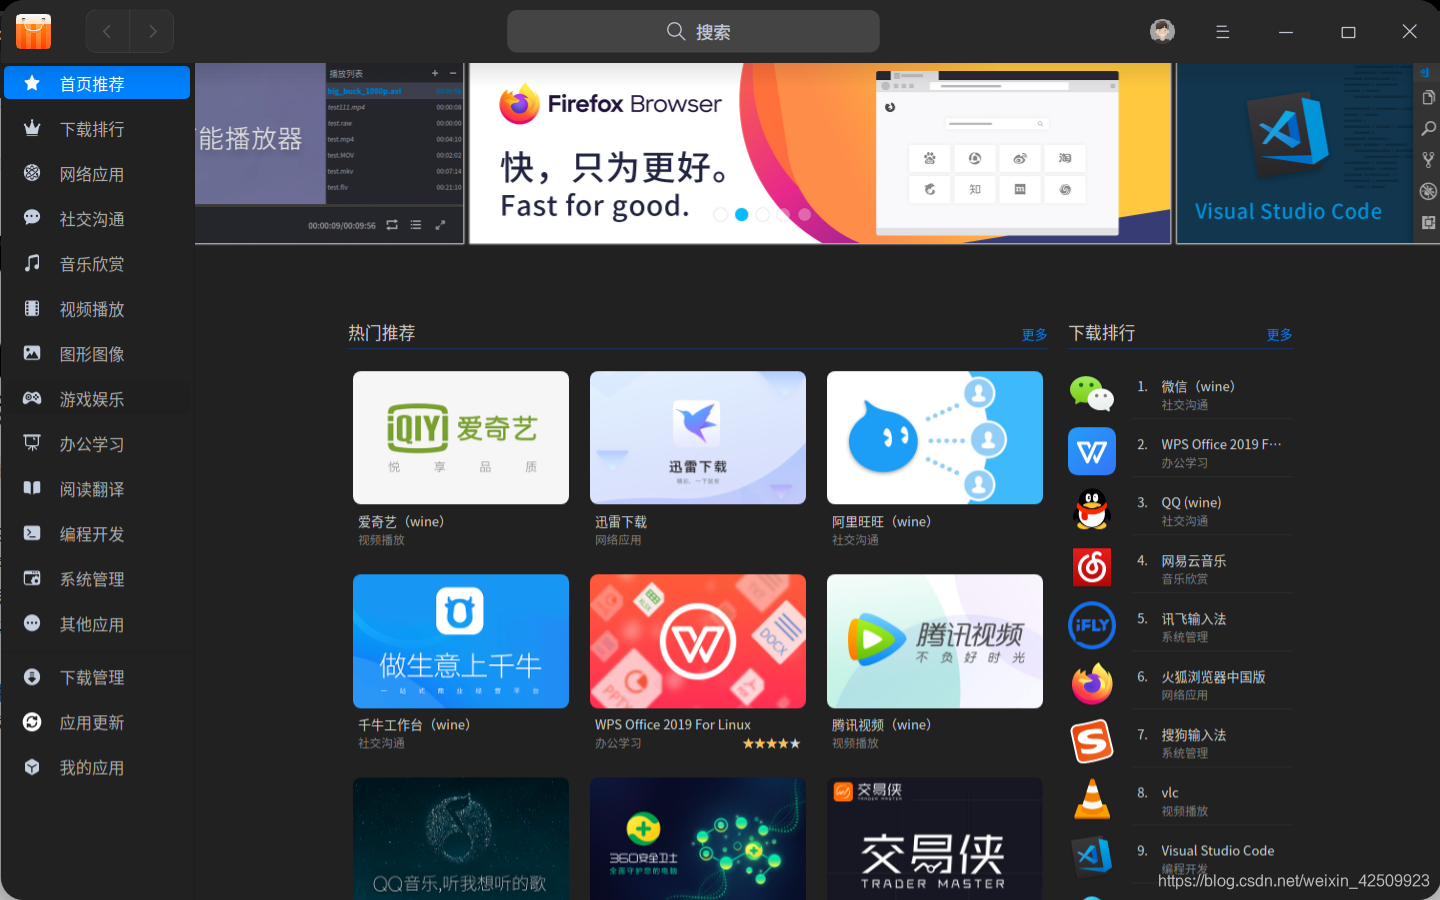Viewport: 1440px width, 900px height.
Task: Open the 千牛工作台 (wine) app card
Action: click(461, 641)
